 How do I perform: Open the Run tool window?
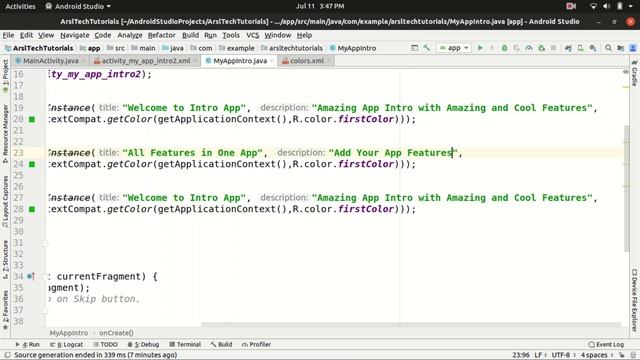[28, 344]
